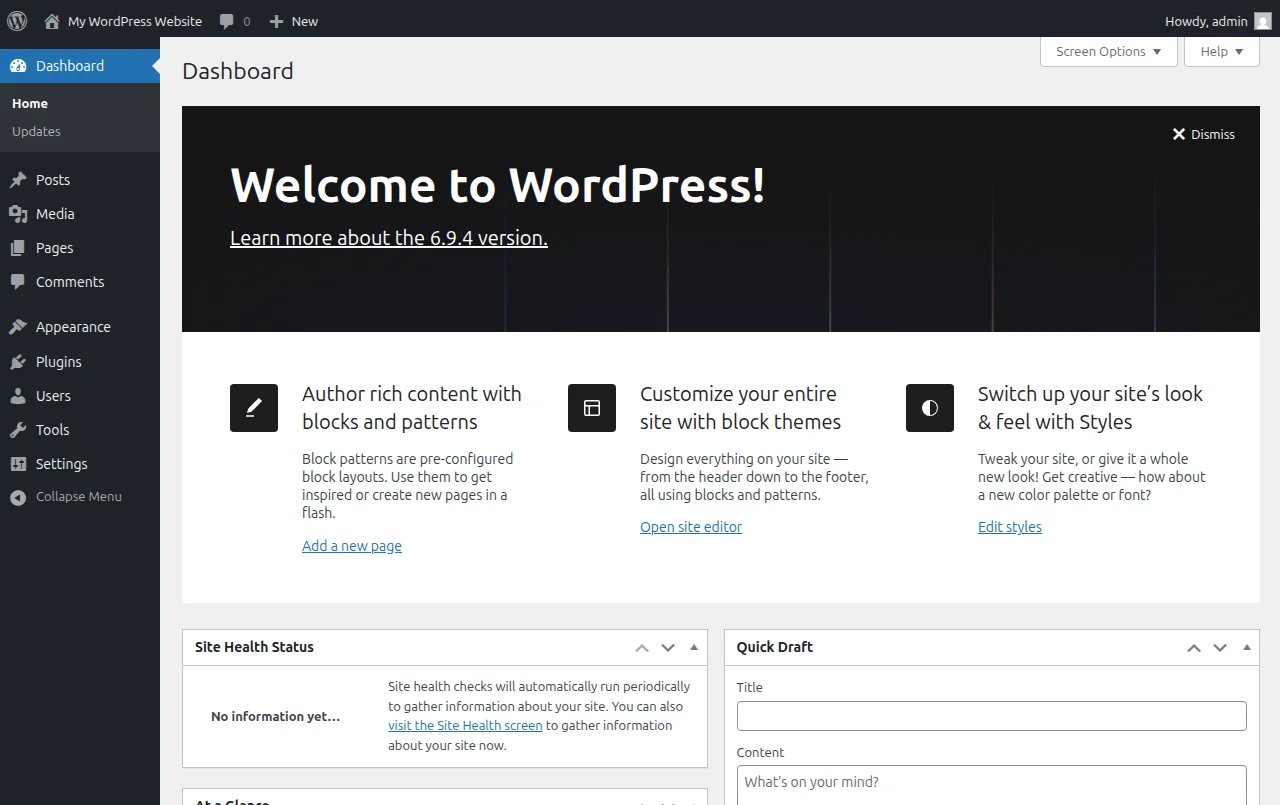
Task: Select the Media library icon
Action: pyautogui.click(x=17, y=213)
